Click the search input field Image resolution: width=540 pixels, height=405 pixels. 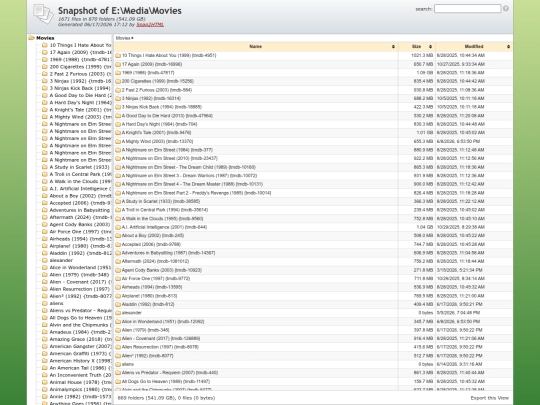coord(467,9)
